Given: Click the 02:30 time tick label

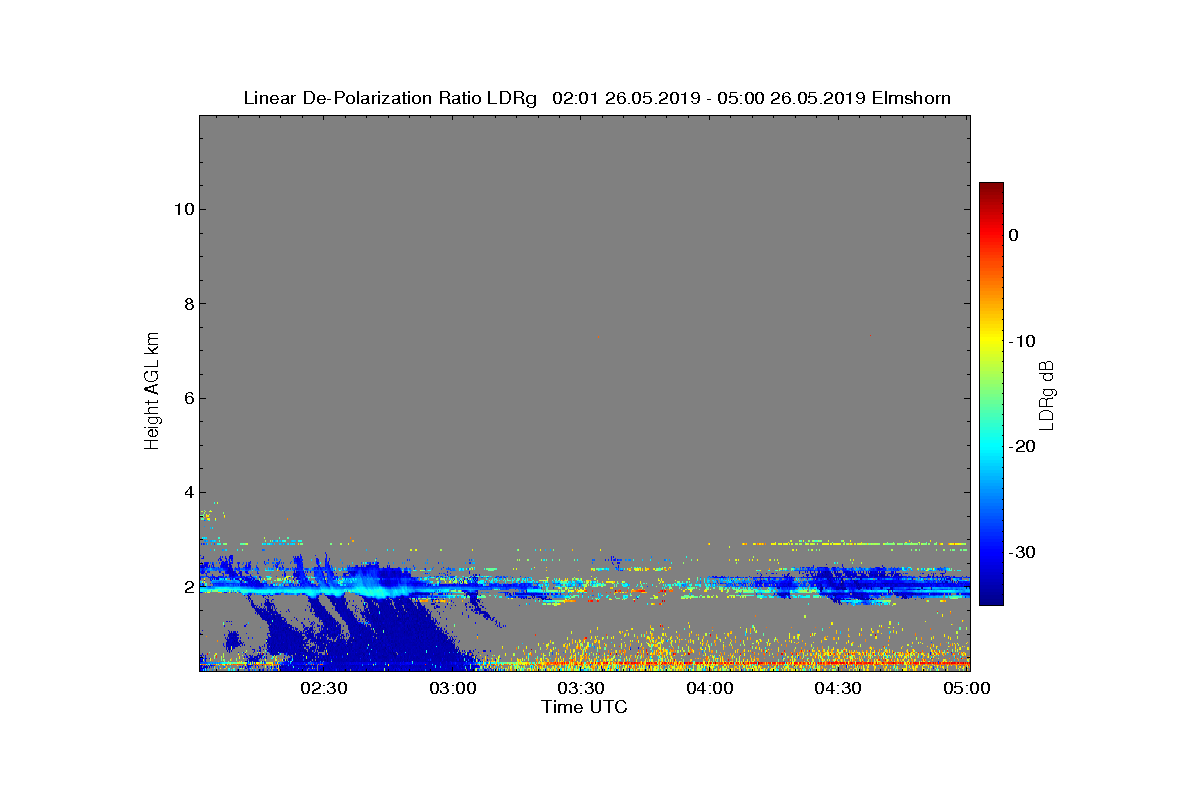Looking at the screenshot, I should (x=324, y=688).
